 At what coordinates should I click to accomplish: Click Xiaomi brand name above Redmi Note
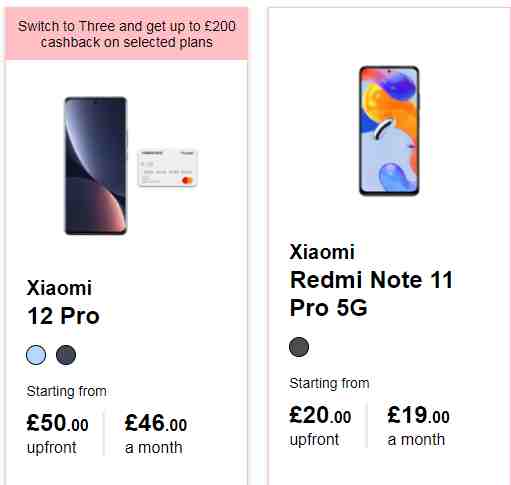(x=322, y=252)
